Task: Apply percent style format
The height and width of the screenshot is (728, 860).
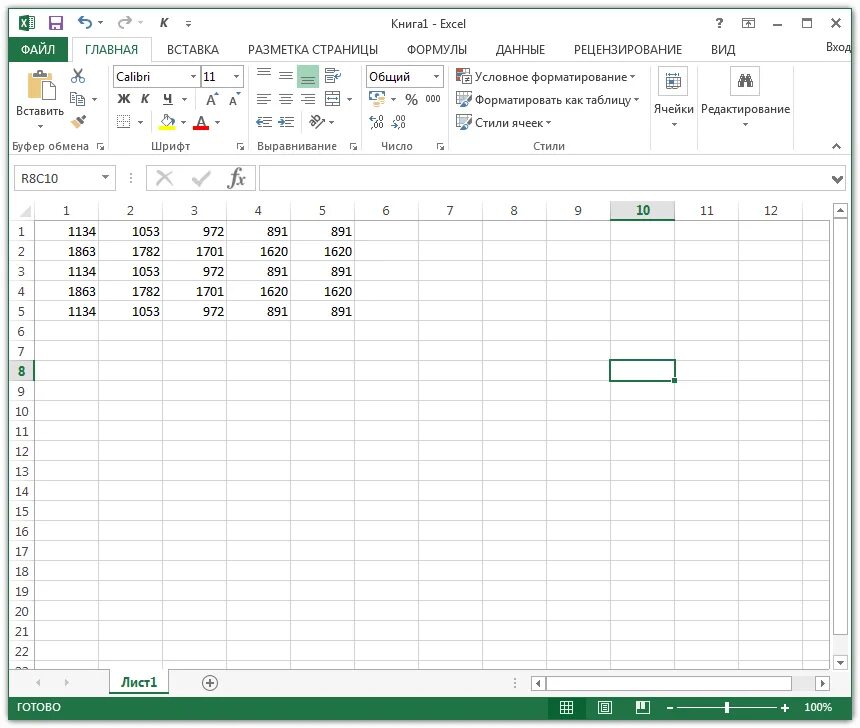Action: click(411, 99)
